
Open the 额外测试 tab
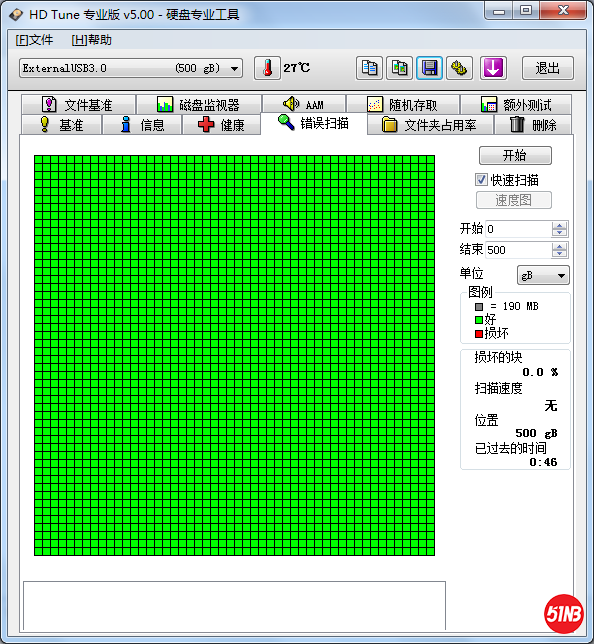516,105
